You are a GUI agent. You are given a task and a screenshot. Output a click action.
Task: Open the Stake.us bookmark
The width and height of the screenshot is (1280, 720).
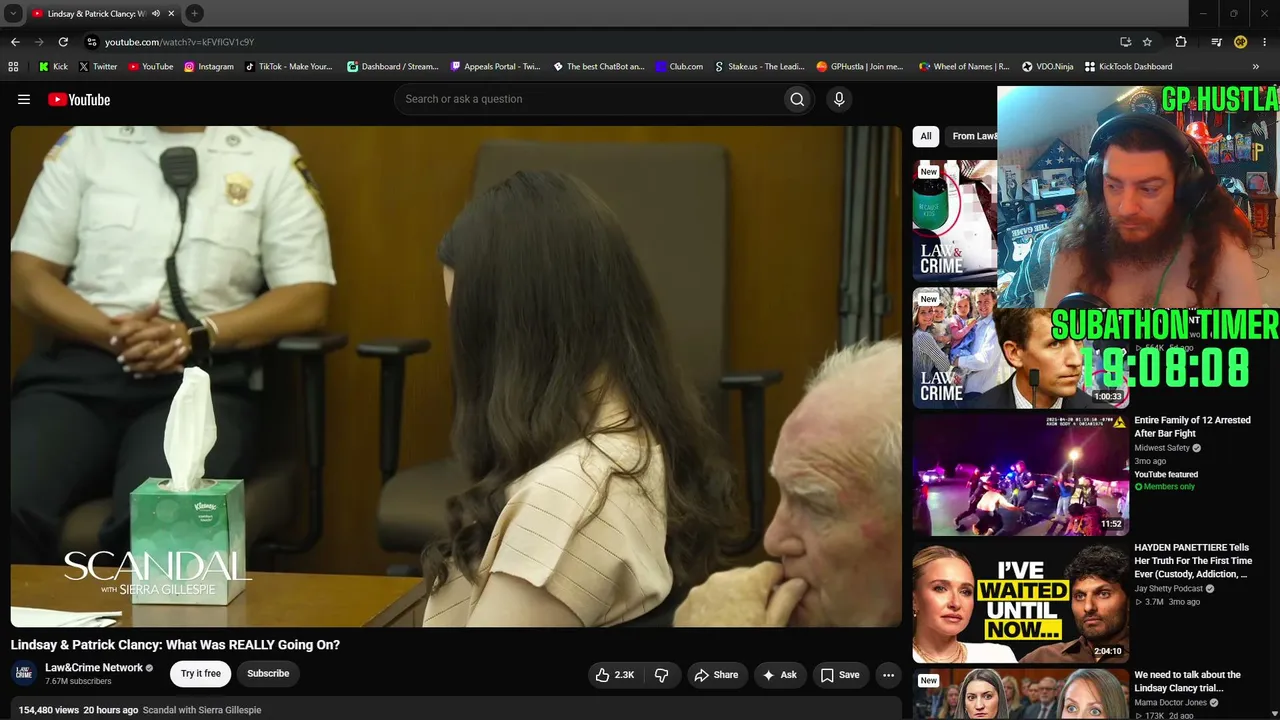(x=760, y=67)
